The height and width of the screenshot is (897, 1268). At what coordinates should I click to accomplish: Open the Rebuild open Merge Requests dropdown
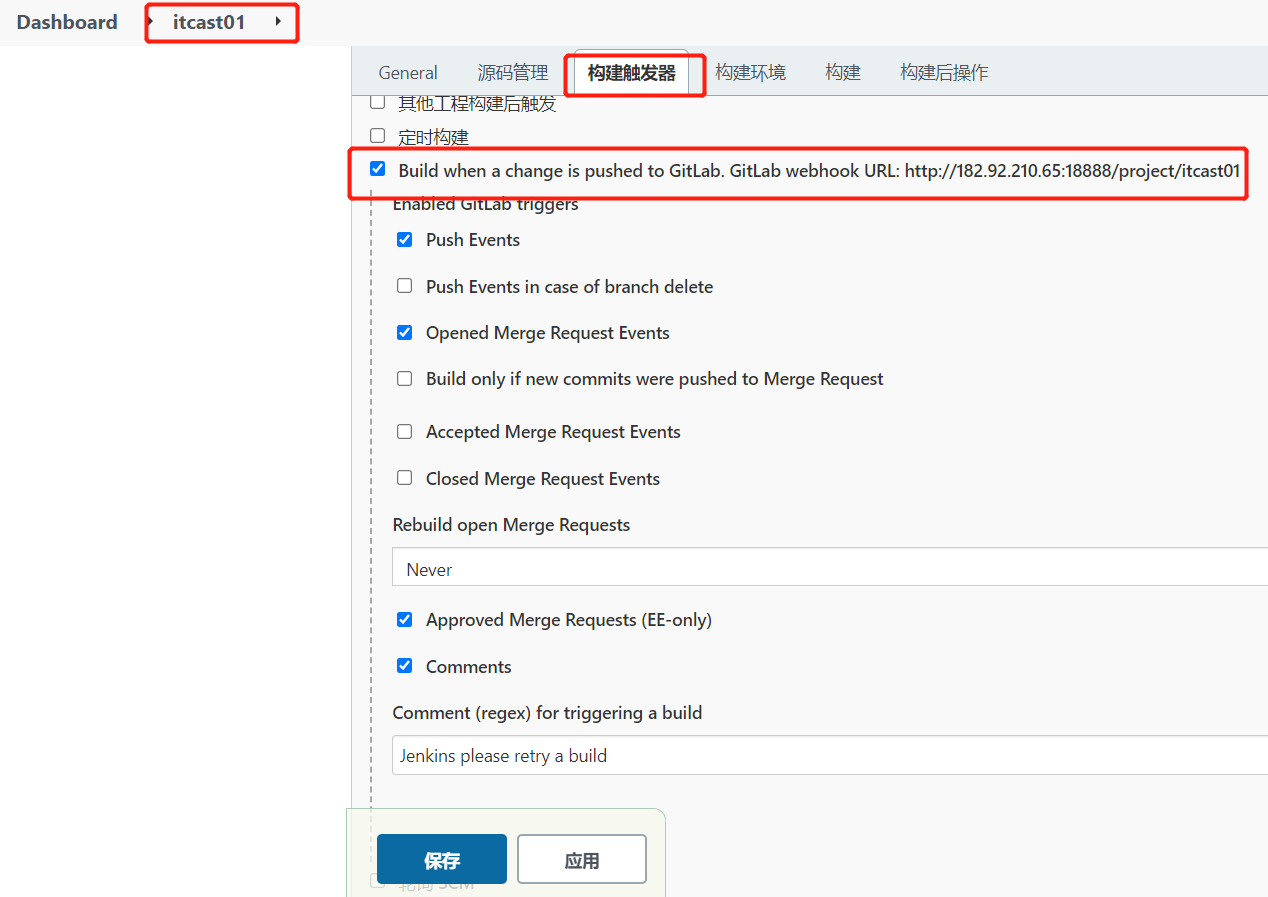coord(830,567)
